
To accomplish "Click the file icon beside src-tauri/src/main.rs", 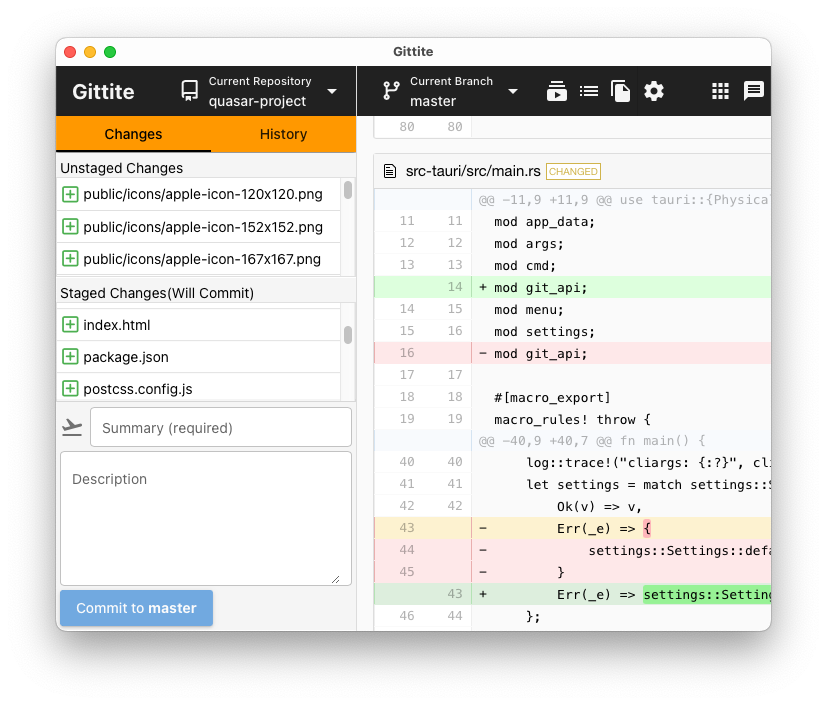I will tap(390, 171).
